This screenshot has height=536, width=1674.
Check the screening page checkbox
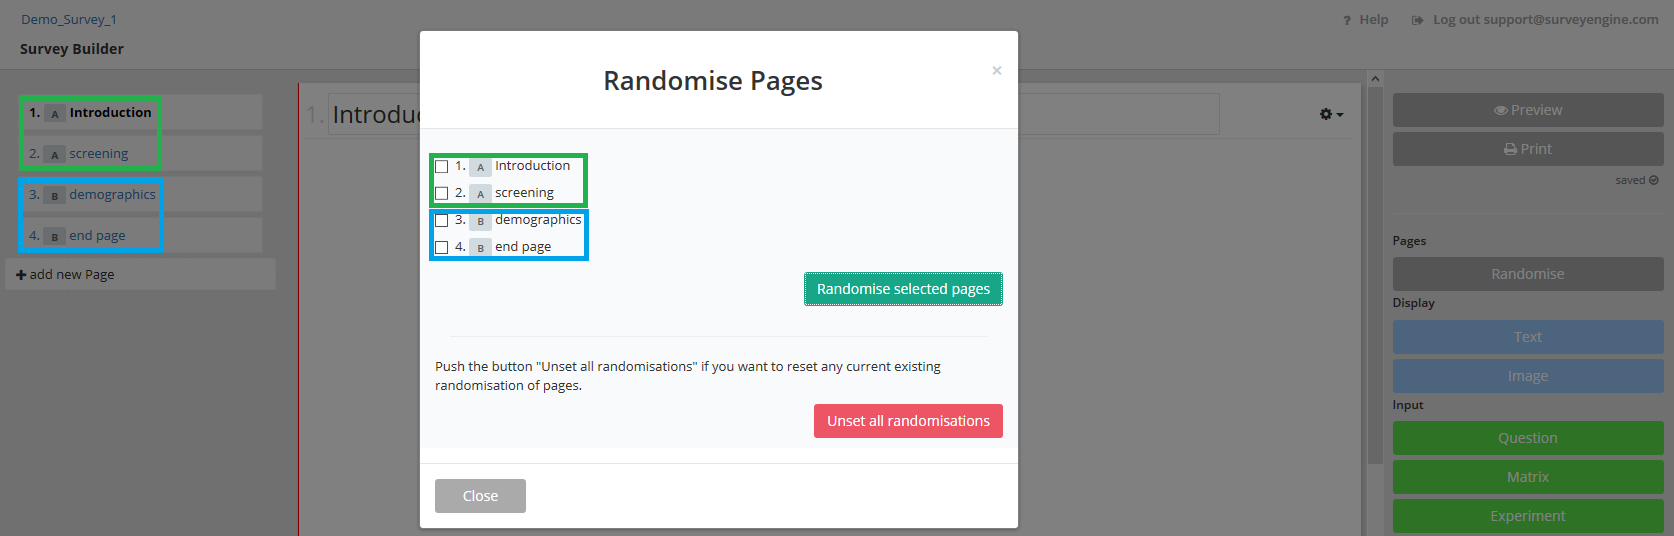coord(441,194)
